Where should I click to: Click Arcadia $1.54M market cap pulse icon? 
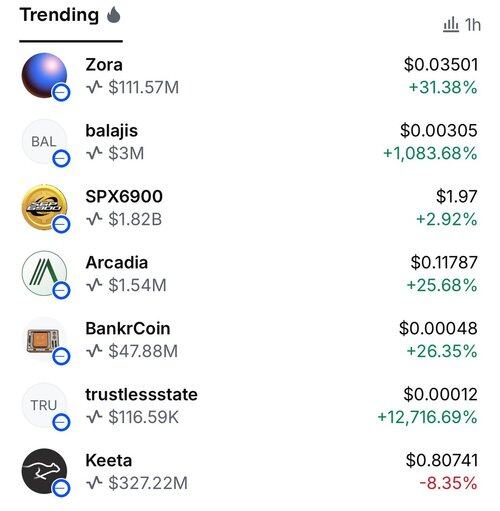coord(94,285)
